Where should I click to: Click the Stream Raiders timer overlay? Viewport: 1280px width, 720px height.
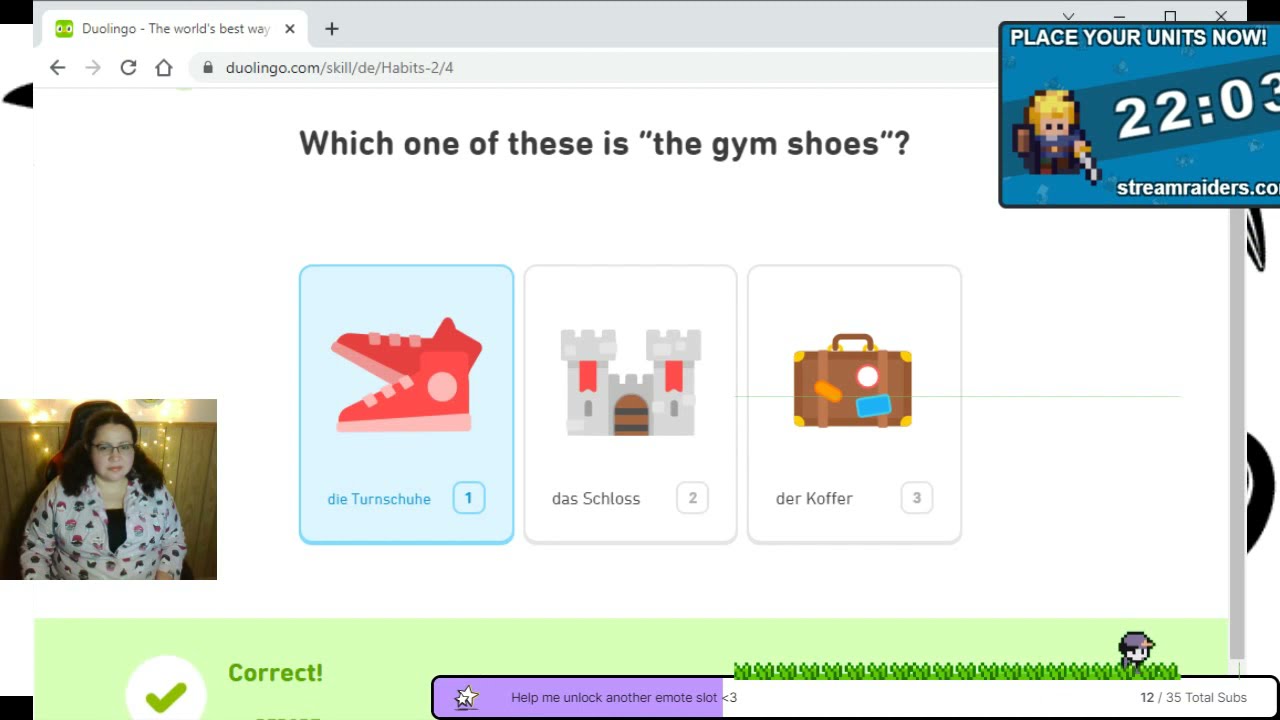click(x=1140, y=114)
